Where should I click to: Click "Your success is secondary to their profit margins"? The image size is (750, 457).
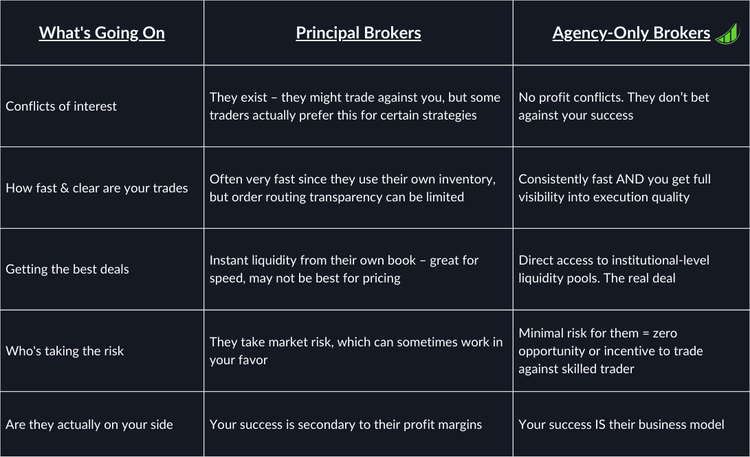(x=346, y=424)
